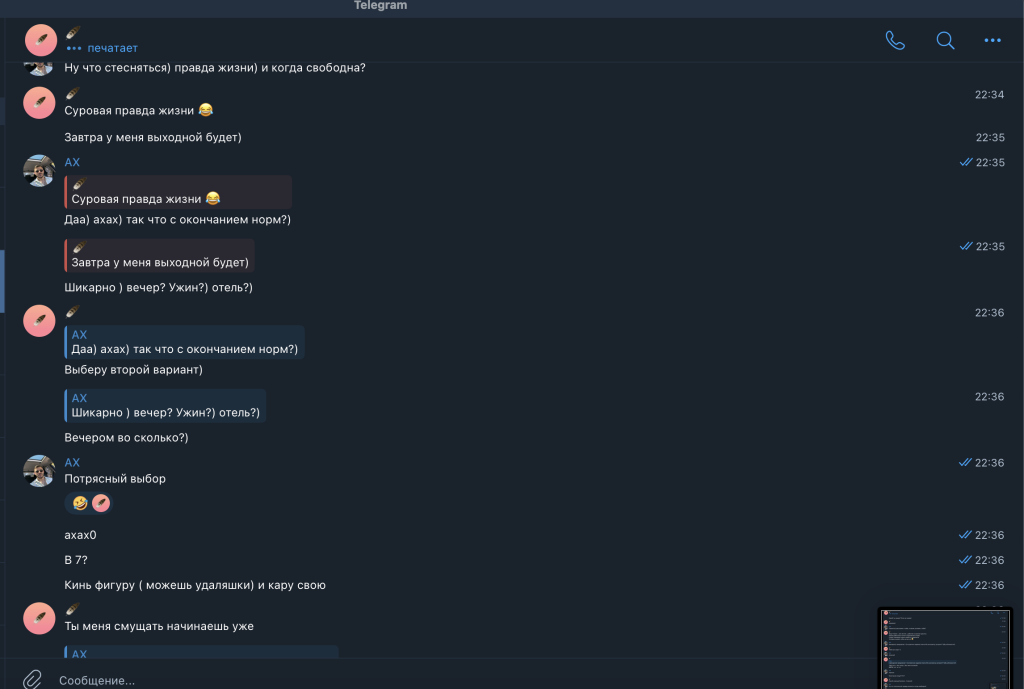Open the screenshot preview thumbnail in corner
This screenshot has height=689, width=1024.
(945, 648)
